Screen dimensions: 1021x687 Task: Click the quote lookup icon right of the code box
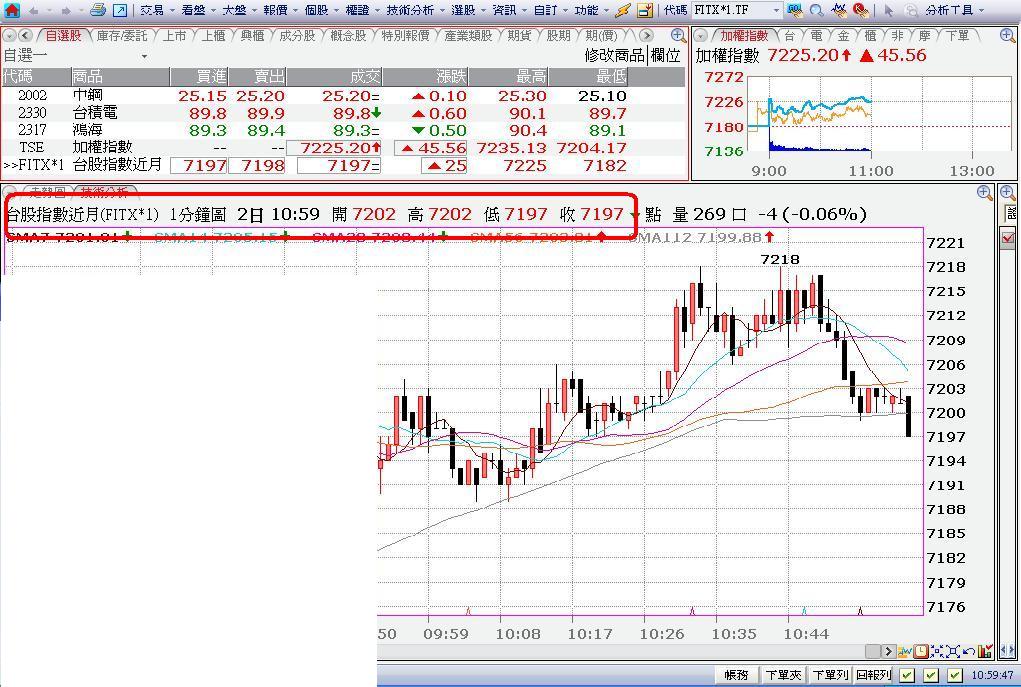click(794, 10)
